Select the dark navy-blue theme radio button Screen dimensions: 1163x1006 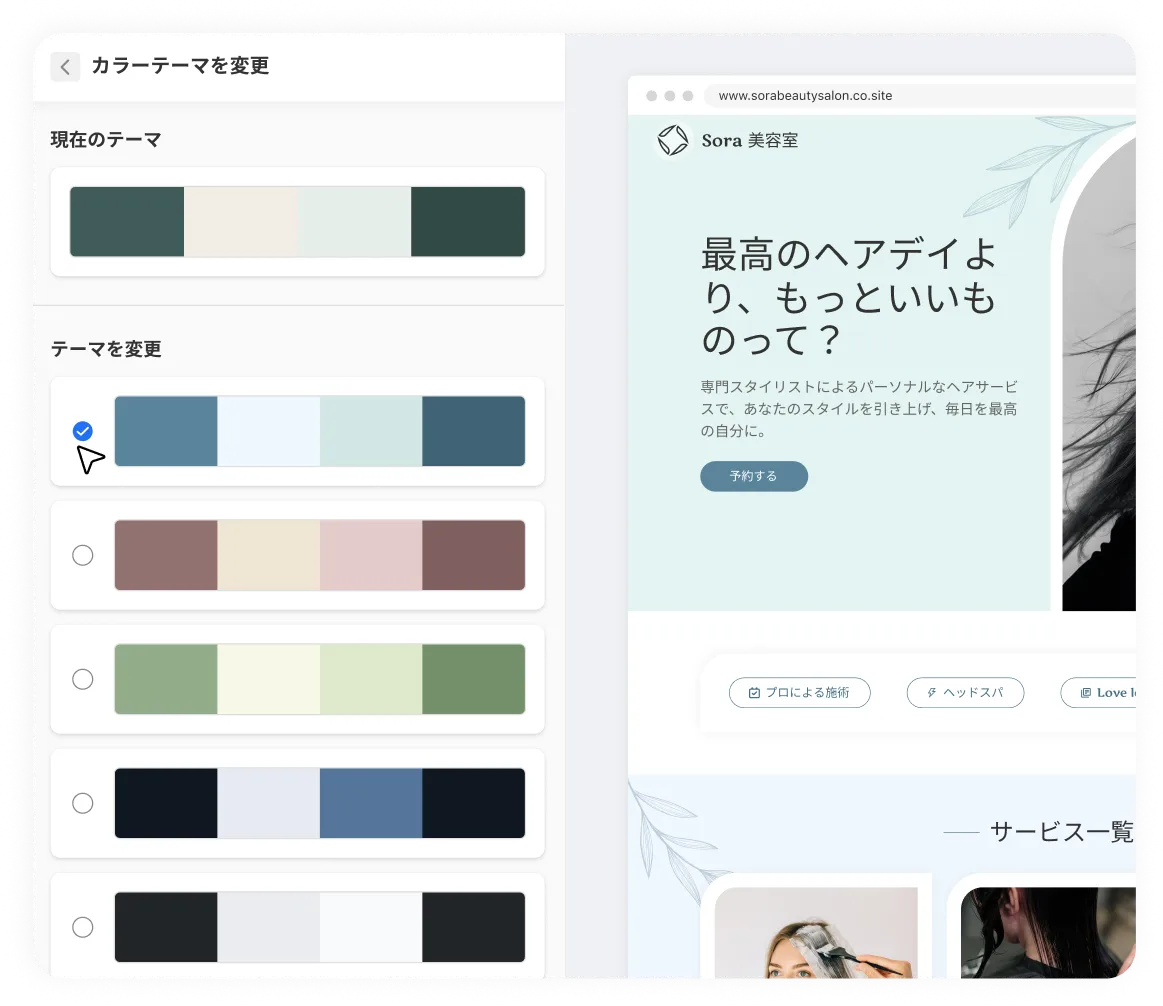(x=83, y=803)
